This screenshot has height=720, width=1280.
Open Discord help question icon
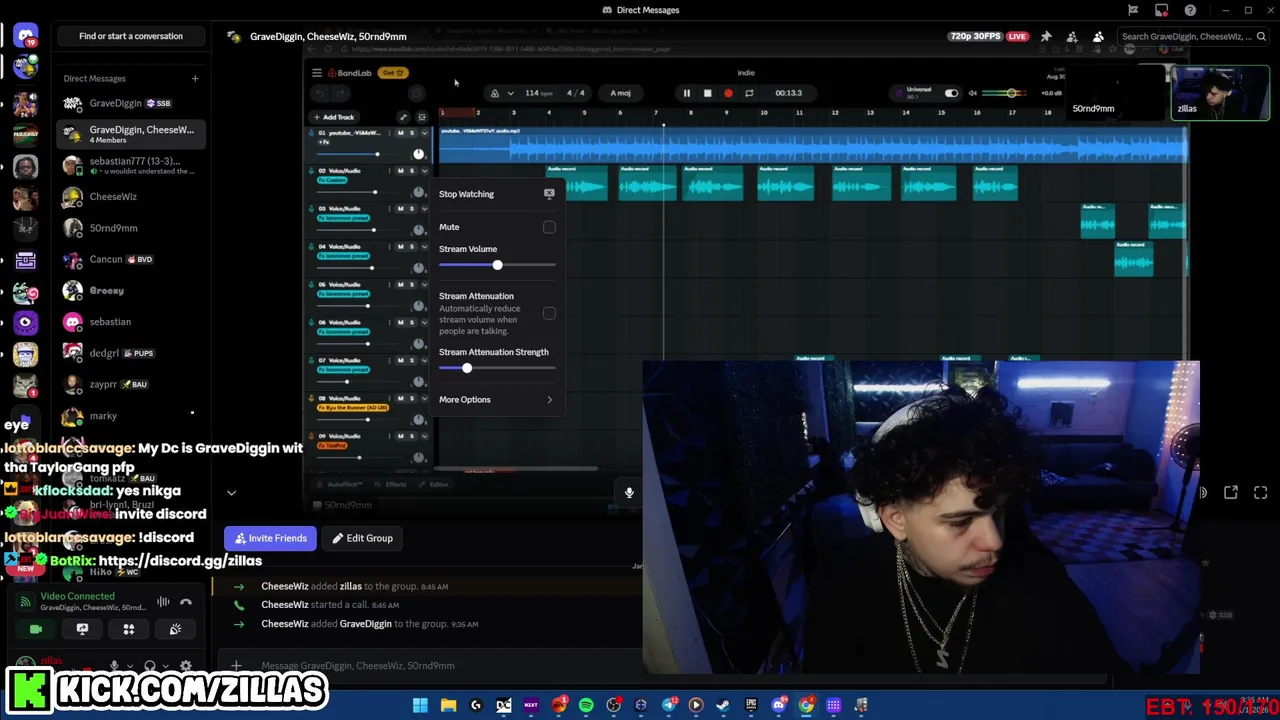tap(1190, 10)
